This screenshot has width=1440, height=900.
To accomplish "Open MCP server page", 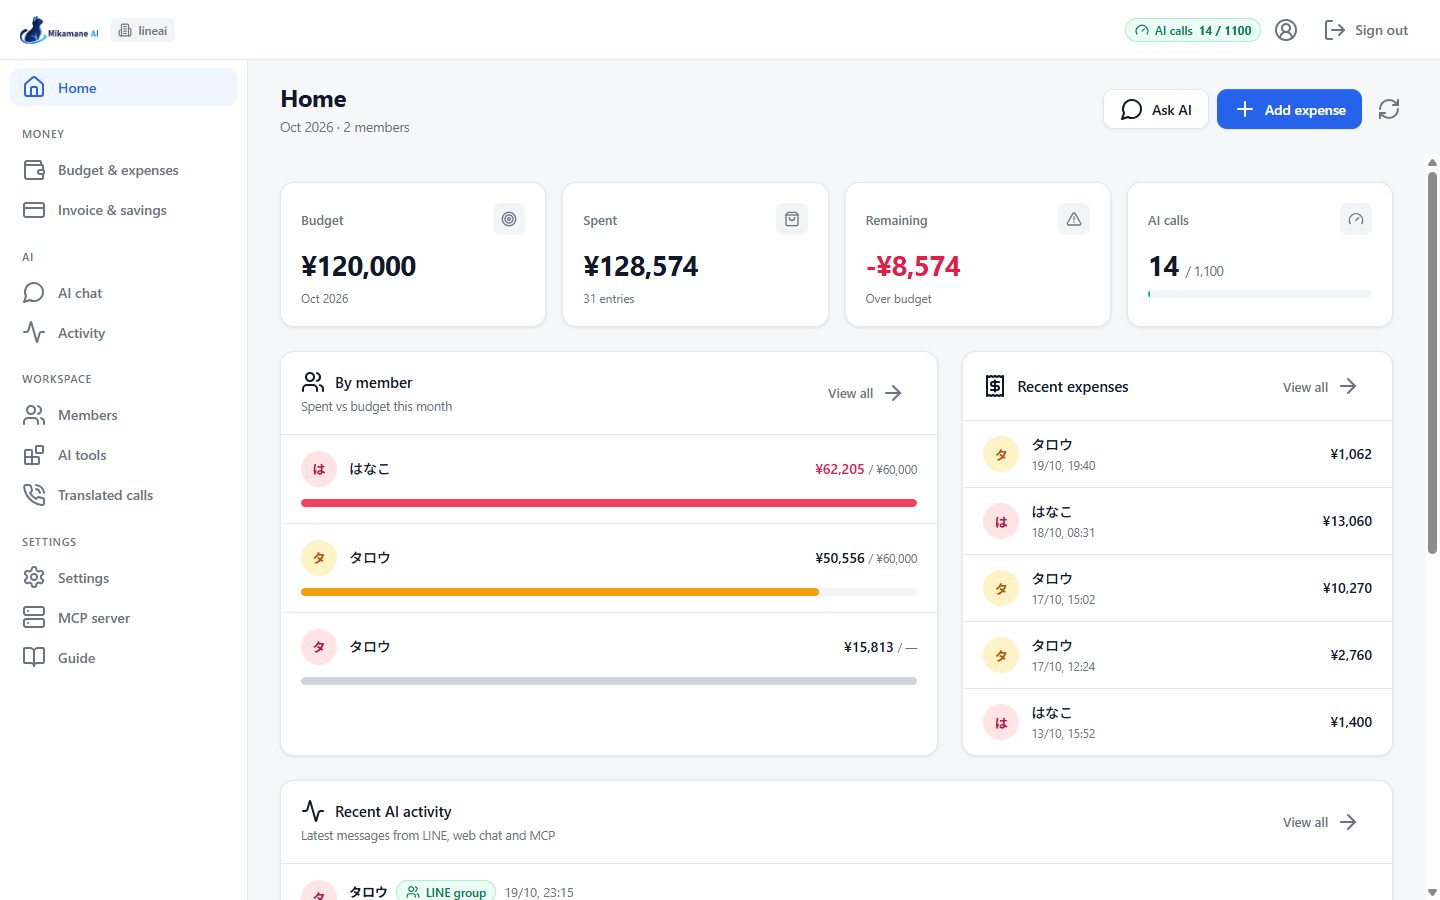I will [x=123, y=618].
